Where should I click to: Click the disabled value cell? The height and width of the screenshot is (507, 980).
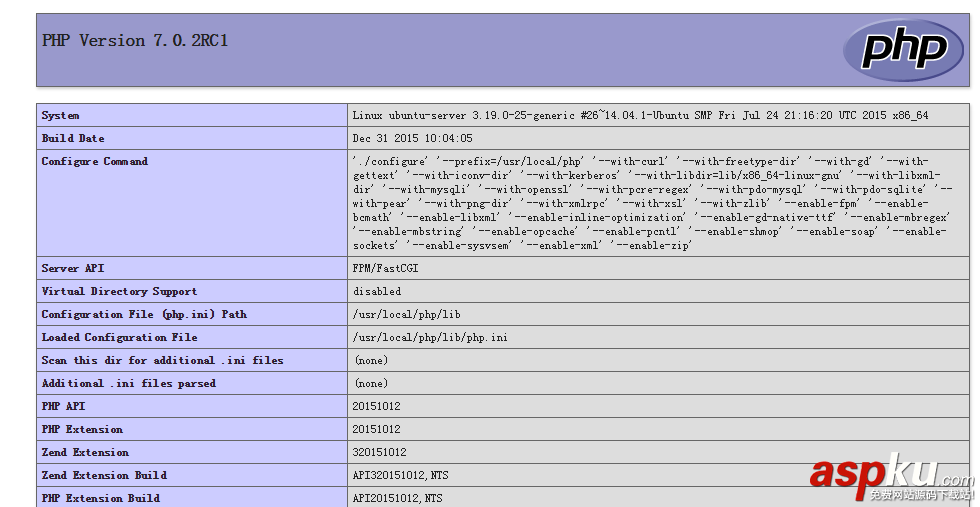(377, 292)
